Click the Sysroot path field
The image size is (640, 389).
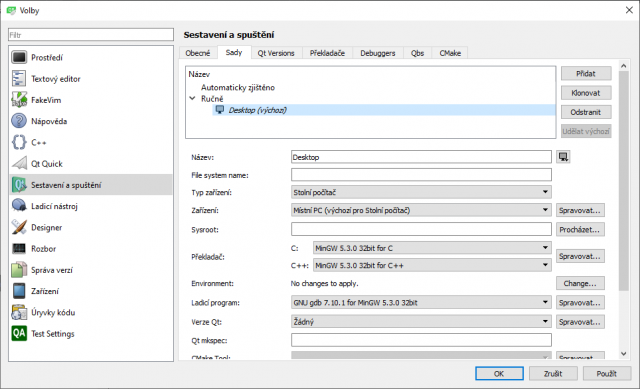(421, 229)
